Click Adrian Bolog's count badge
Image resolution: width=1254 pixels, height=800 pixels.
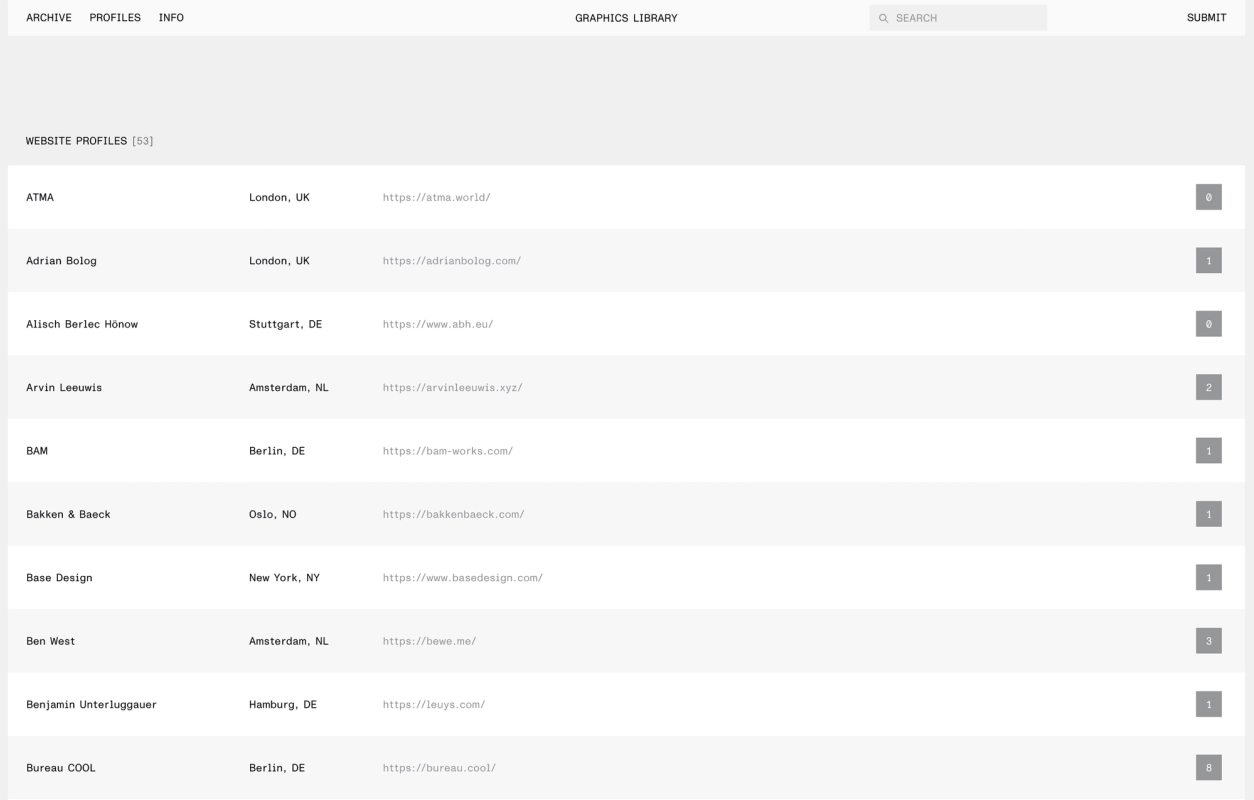[x=1208, y=261]
